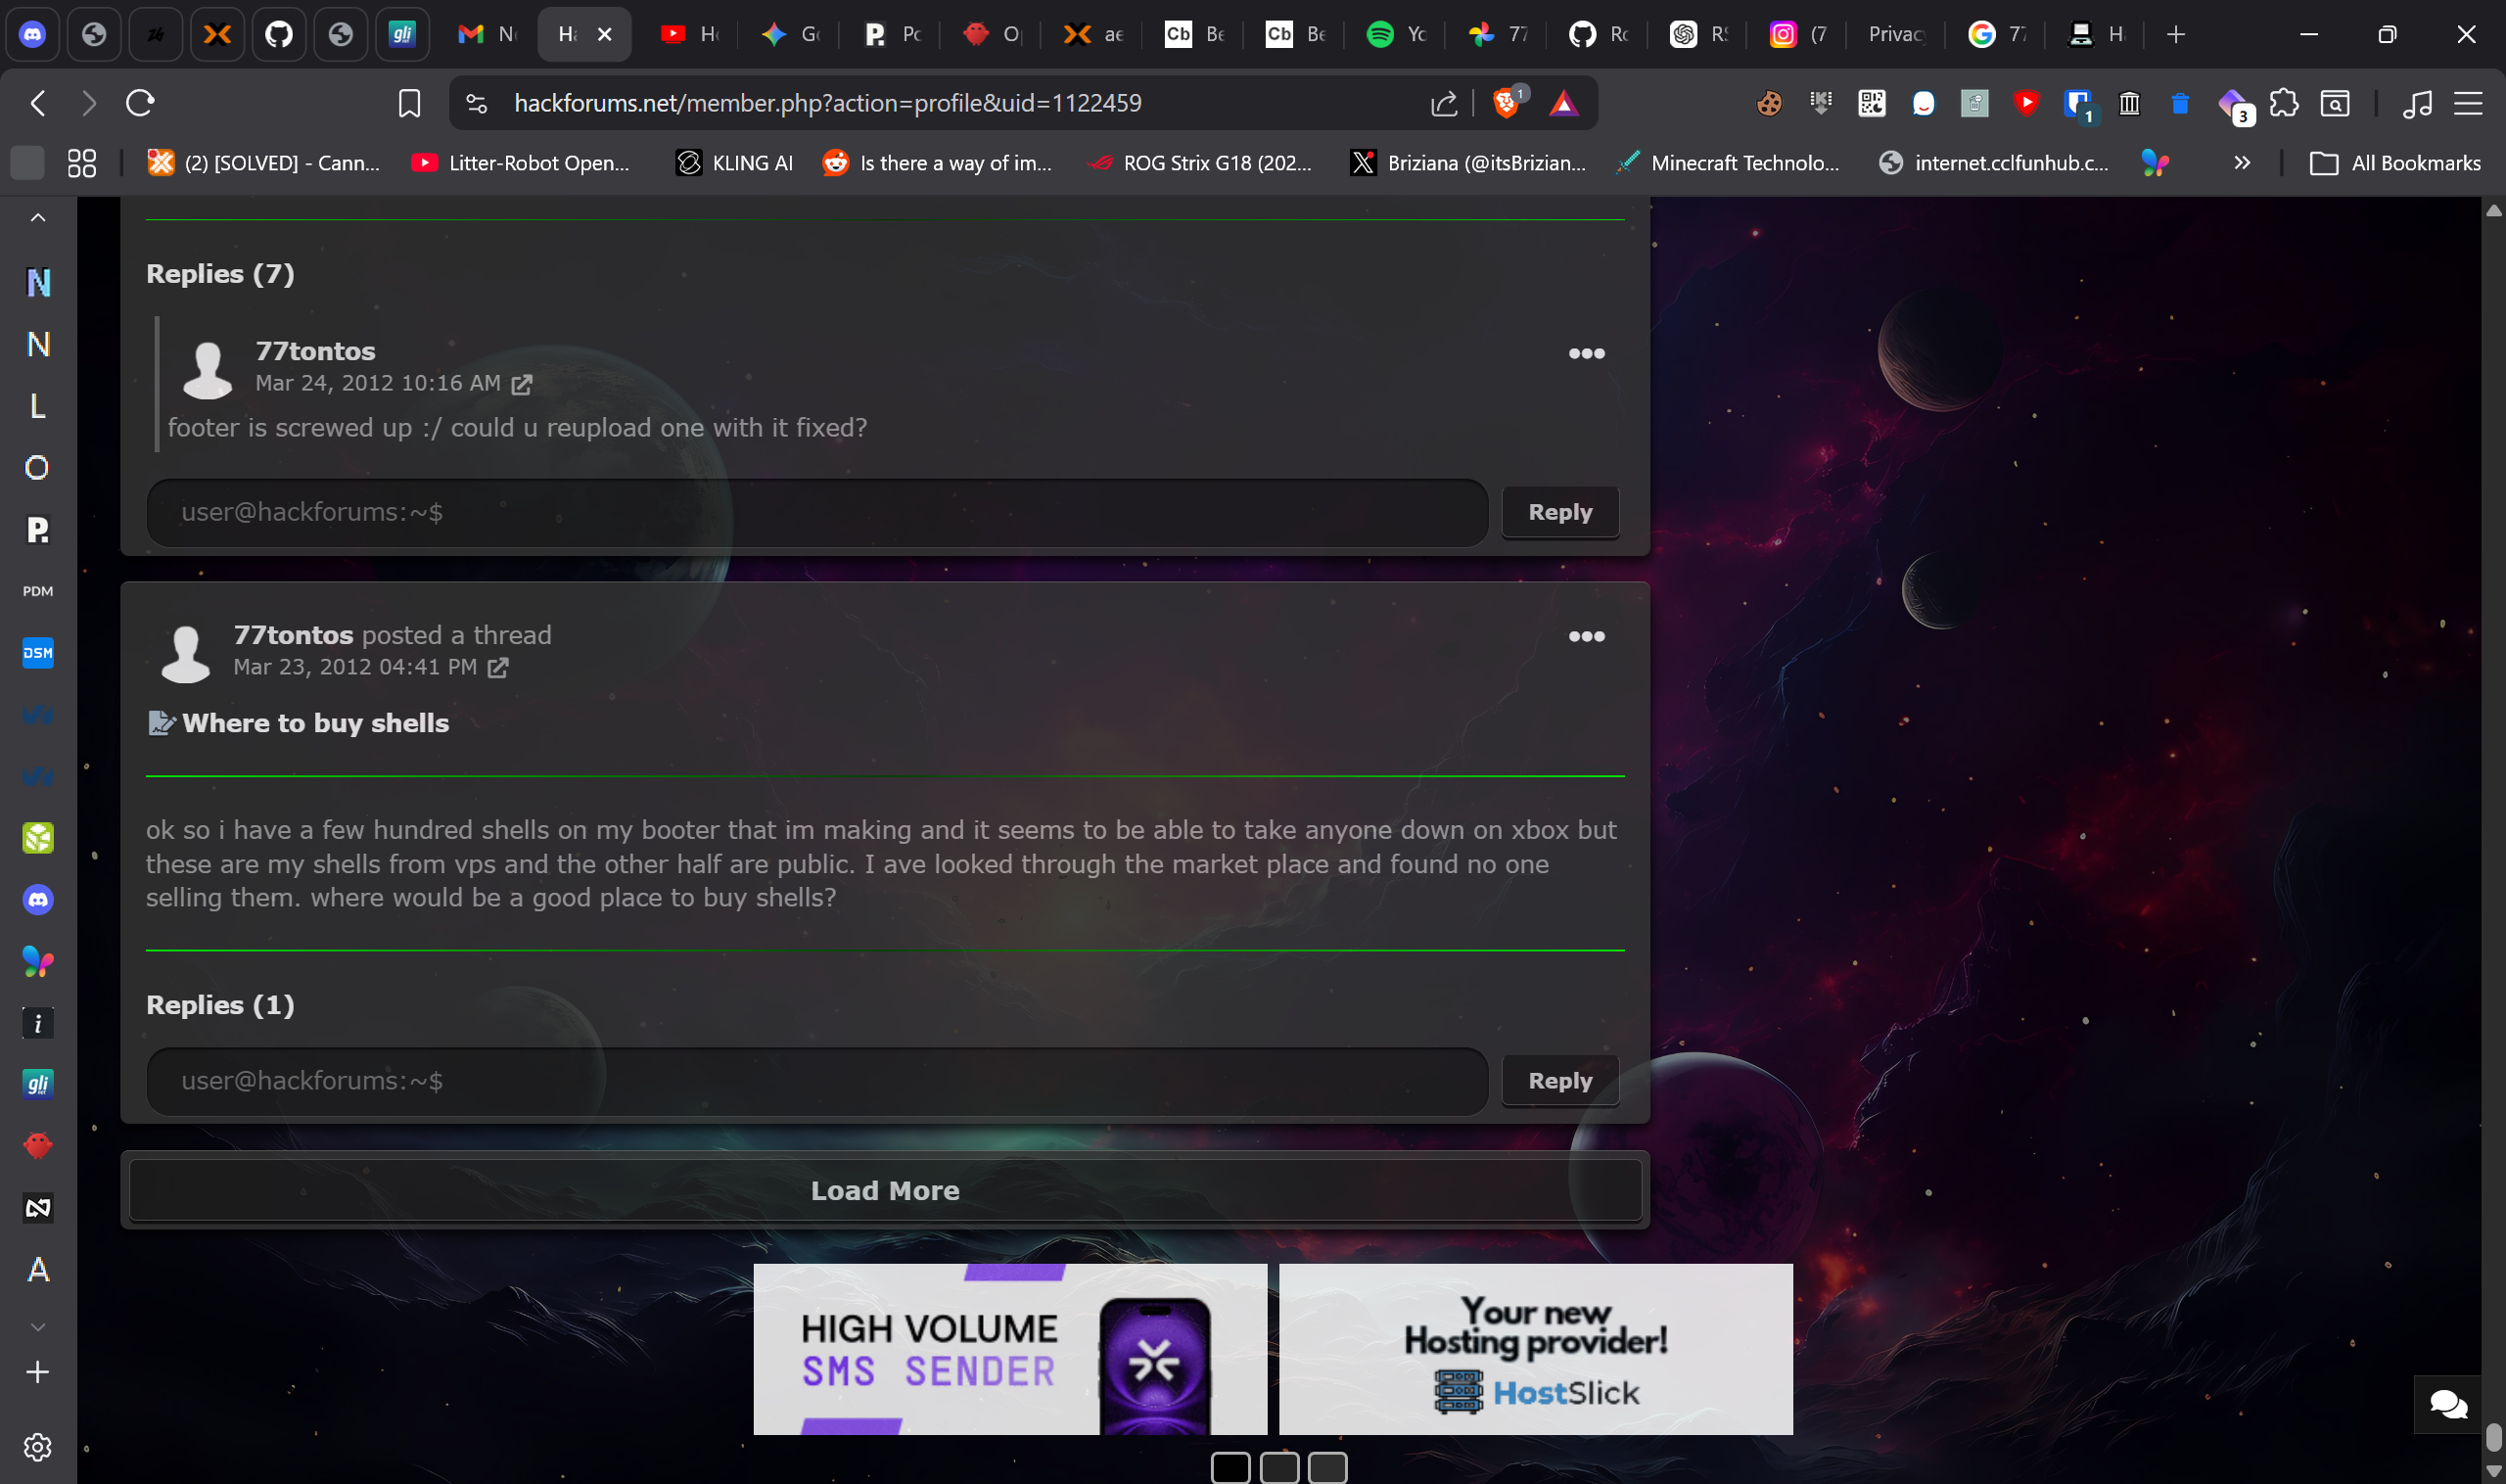The image size is (2506, 1484).
Task: Open the sidebar settings gear
Action: pos(37,1446)
